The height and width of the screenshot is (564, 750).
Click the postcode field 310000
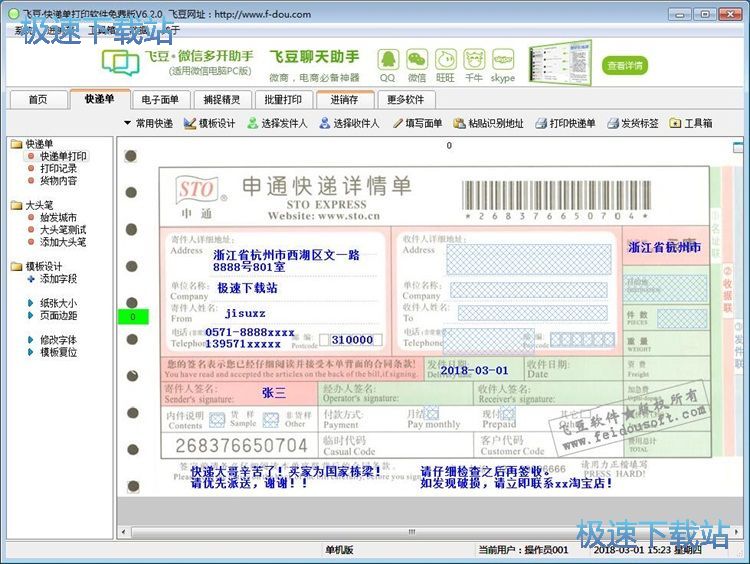tap(352, 340)
